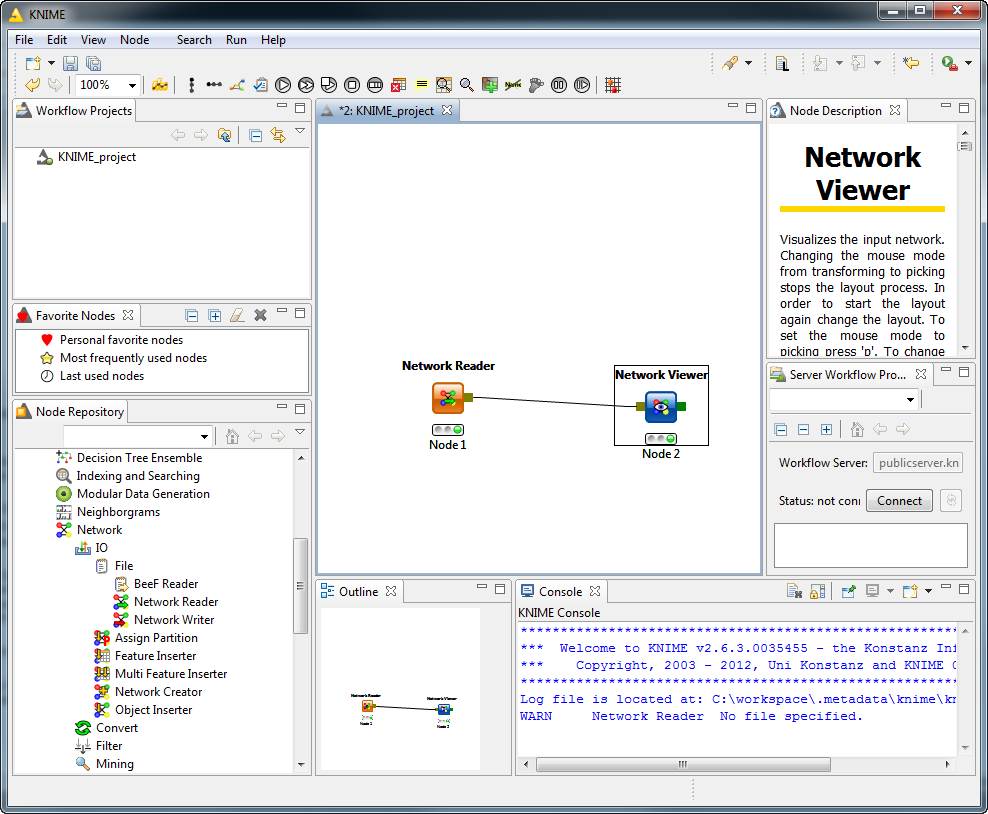988x814 pixels.
Task: Toggle Scroll Lock in the Console
Action: click(x=817, y=591)
